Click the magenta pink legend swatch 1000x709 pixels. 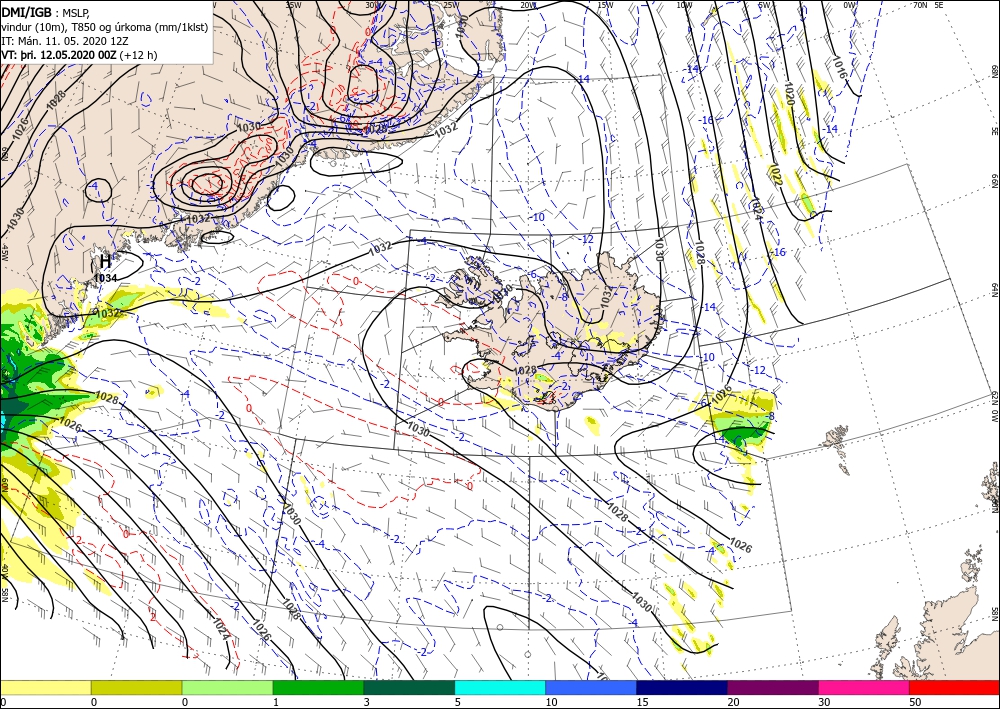click(864, 687)
